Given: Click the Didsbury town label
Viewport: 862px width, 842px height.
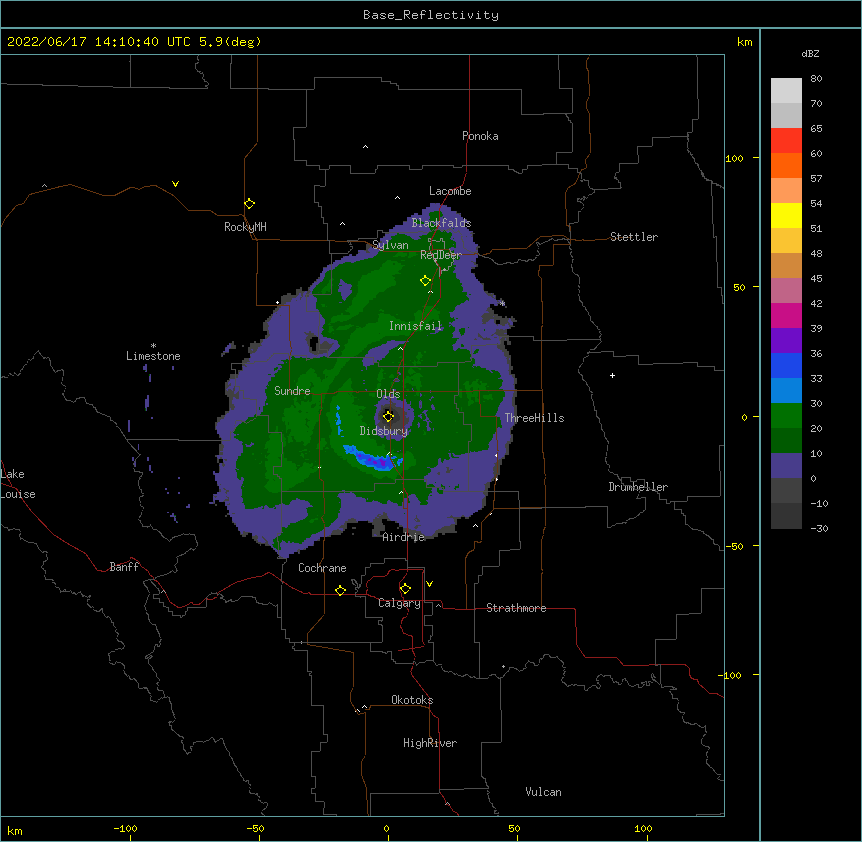Looking at the screenshot, I should (x=384, y=431).
